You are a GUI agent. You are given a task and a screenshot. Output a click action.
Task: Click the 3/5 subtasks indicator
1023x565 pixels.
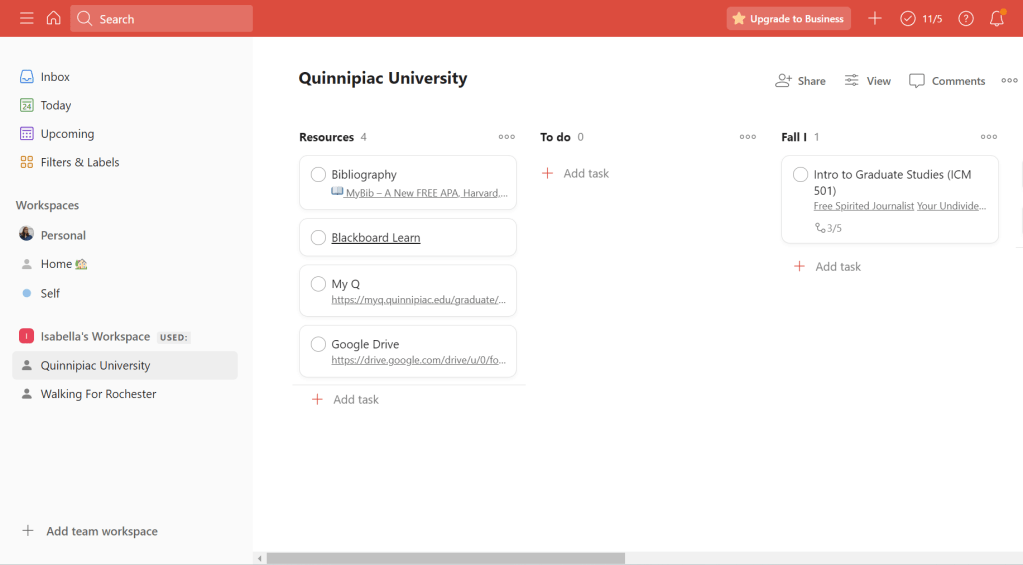point(829,228)
